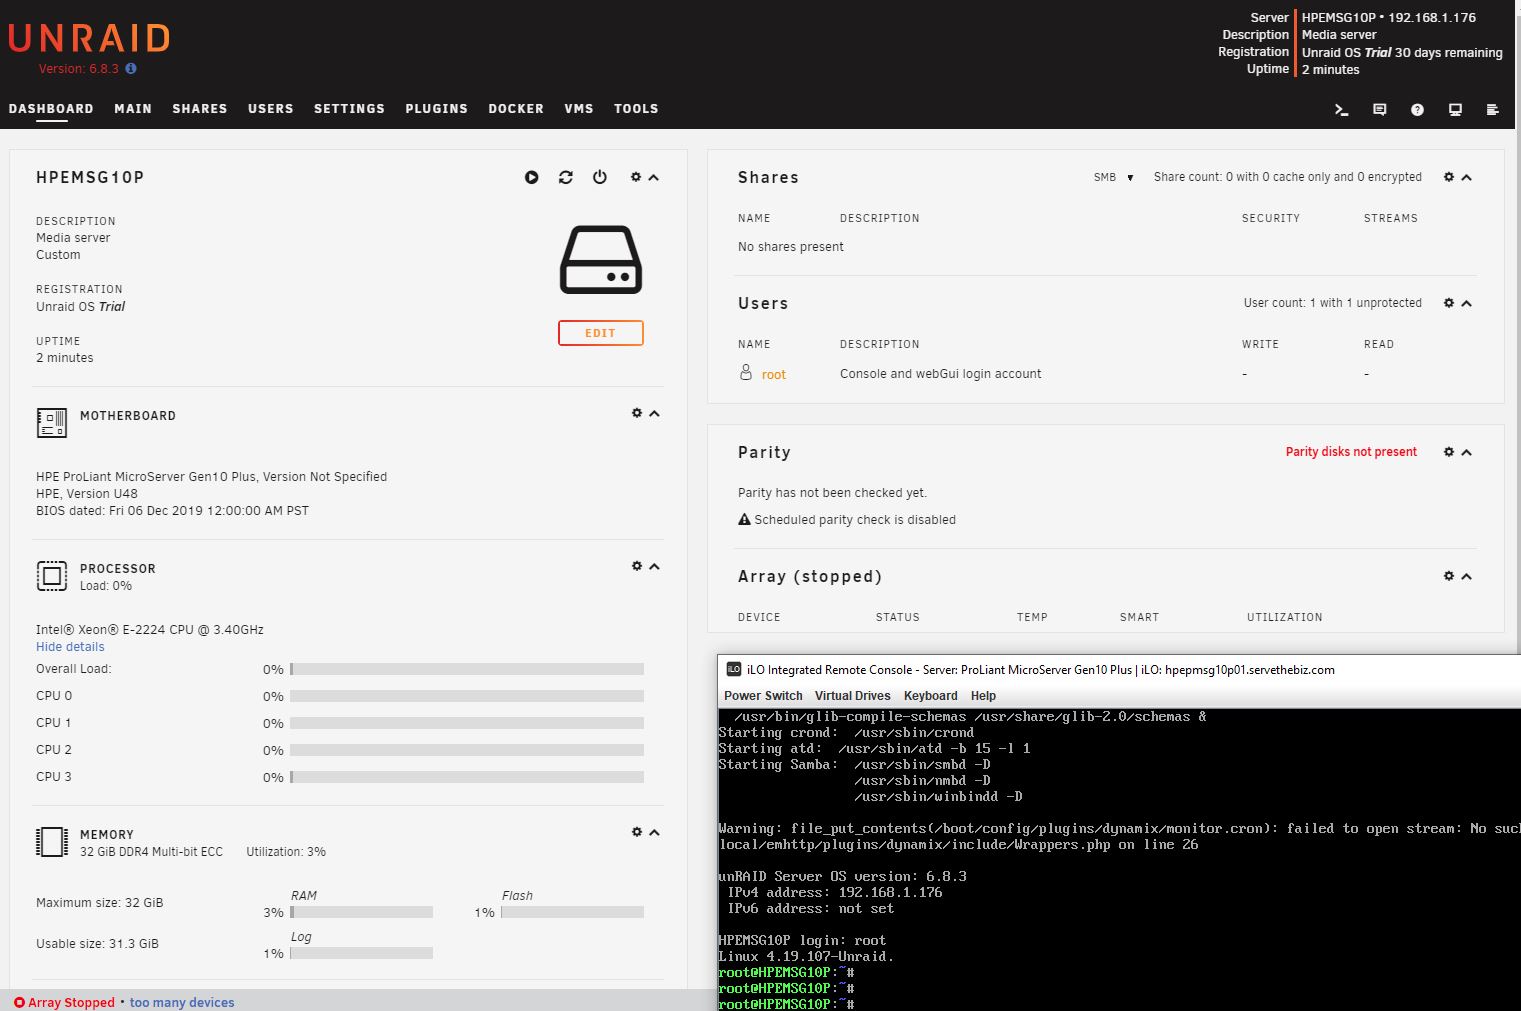Click the help question mark icon
Image resolution: width=1521 pixels, height=1011 pixels.
(x=1417, y=110)
